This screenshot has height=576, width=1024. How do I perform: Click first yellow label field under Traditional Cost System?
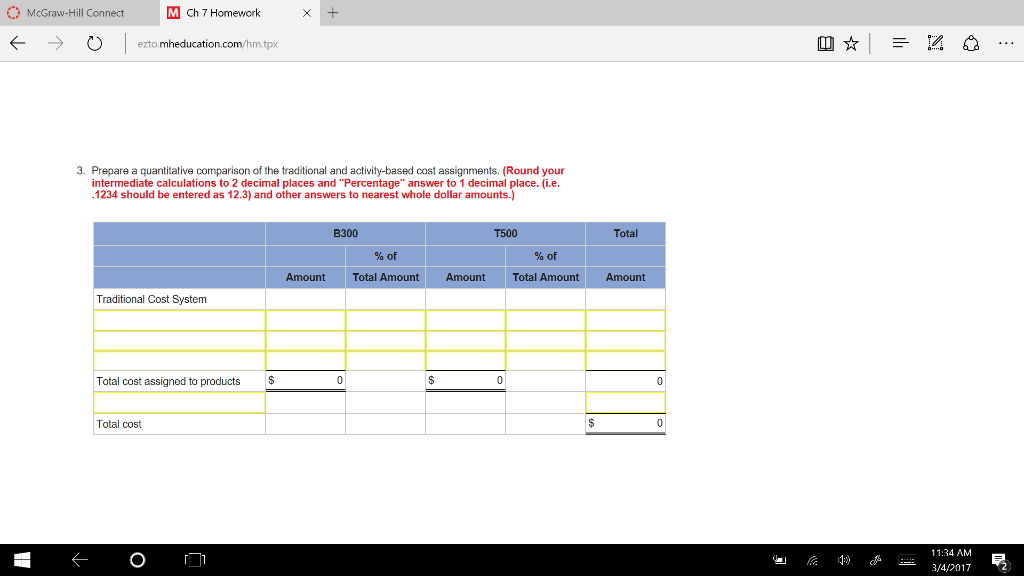[x=180, y=320]
